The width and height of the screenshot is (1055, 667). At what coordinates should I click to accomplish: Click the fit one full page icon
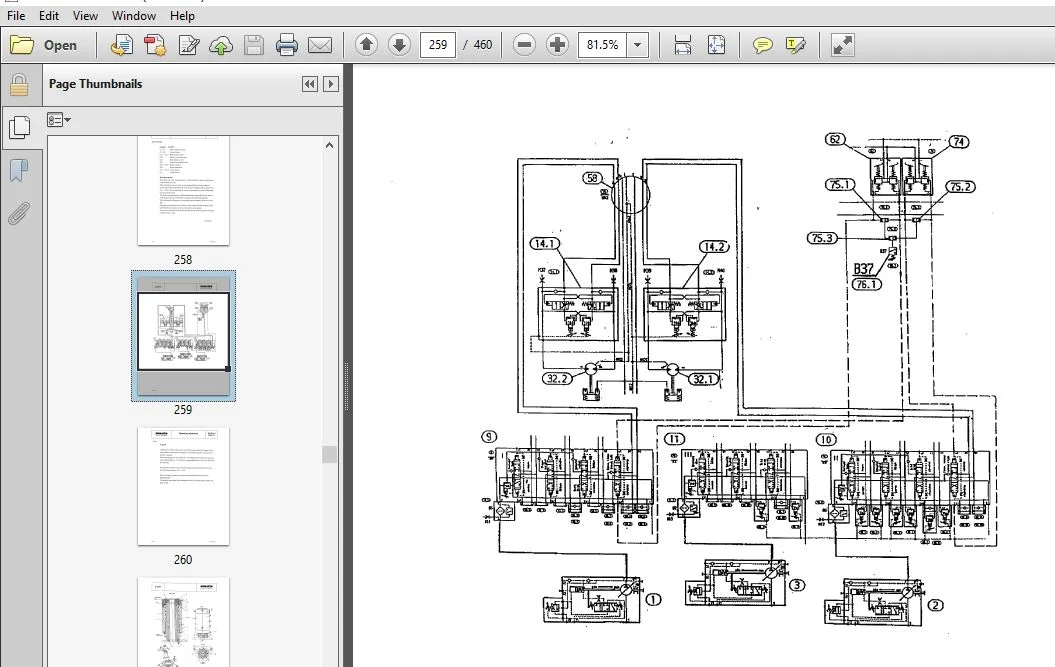tap(716, 45)
